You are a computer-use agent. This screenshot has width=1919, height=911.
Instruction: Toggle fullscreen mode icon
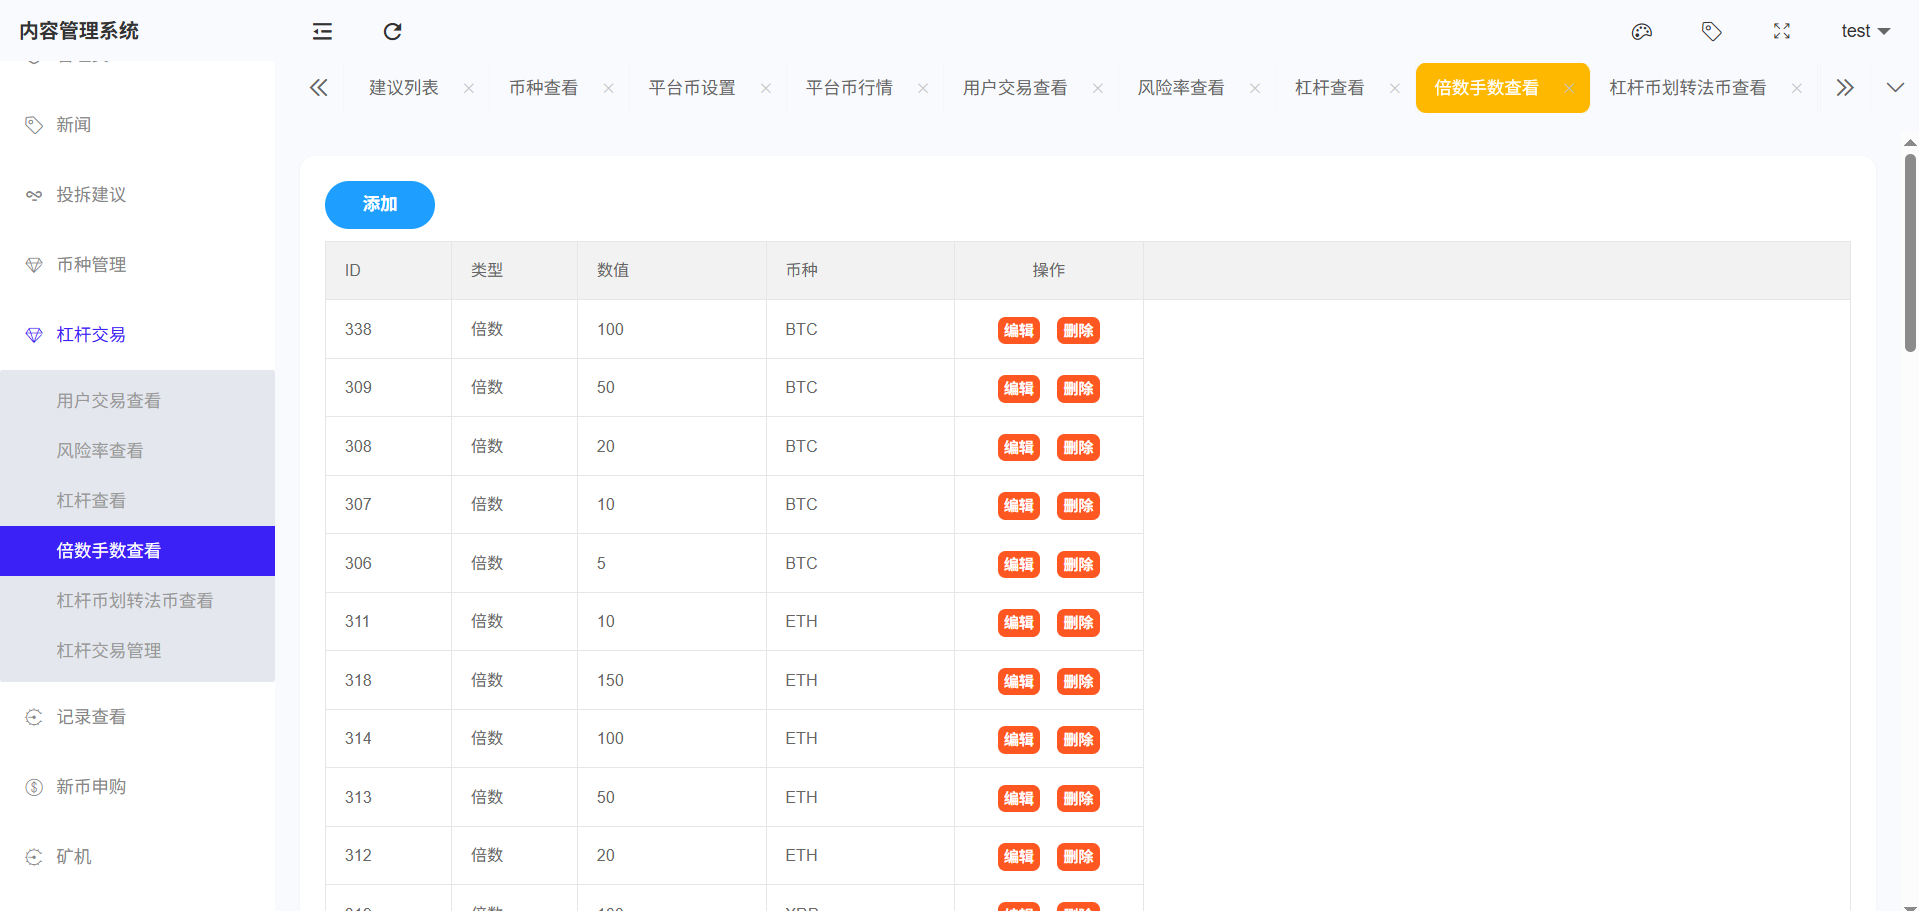[1781, 31]
